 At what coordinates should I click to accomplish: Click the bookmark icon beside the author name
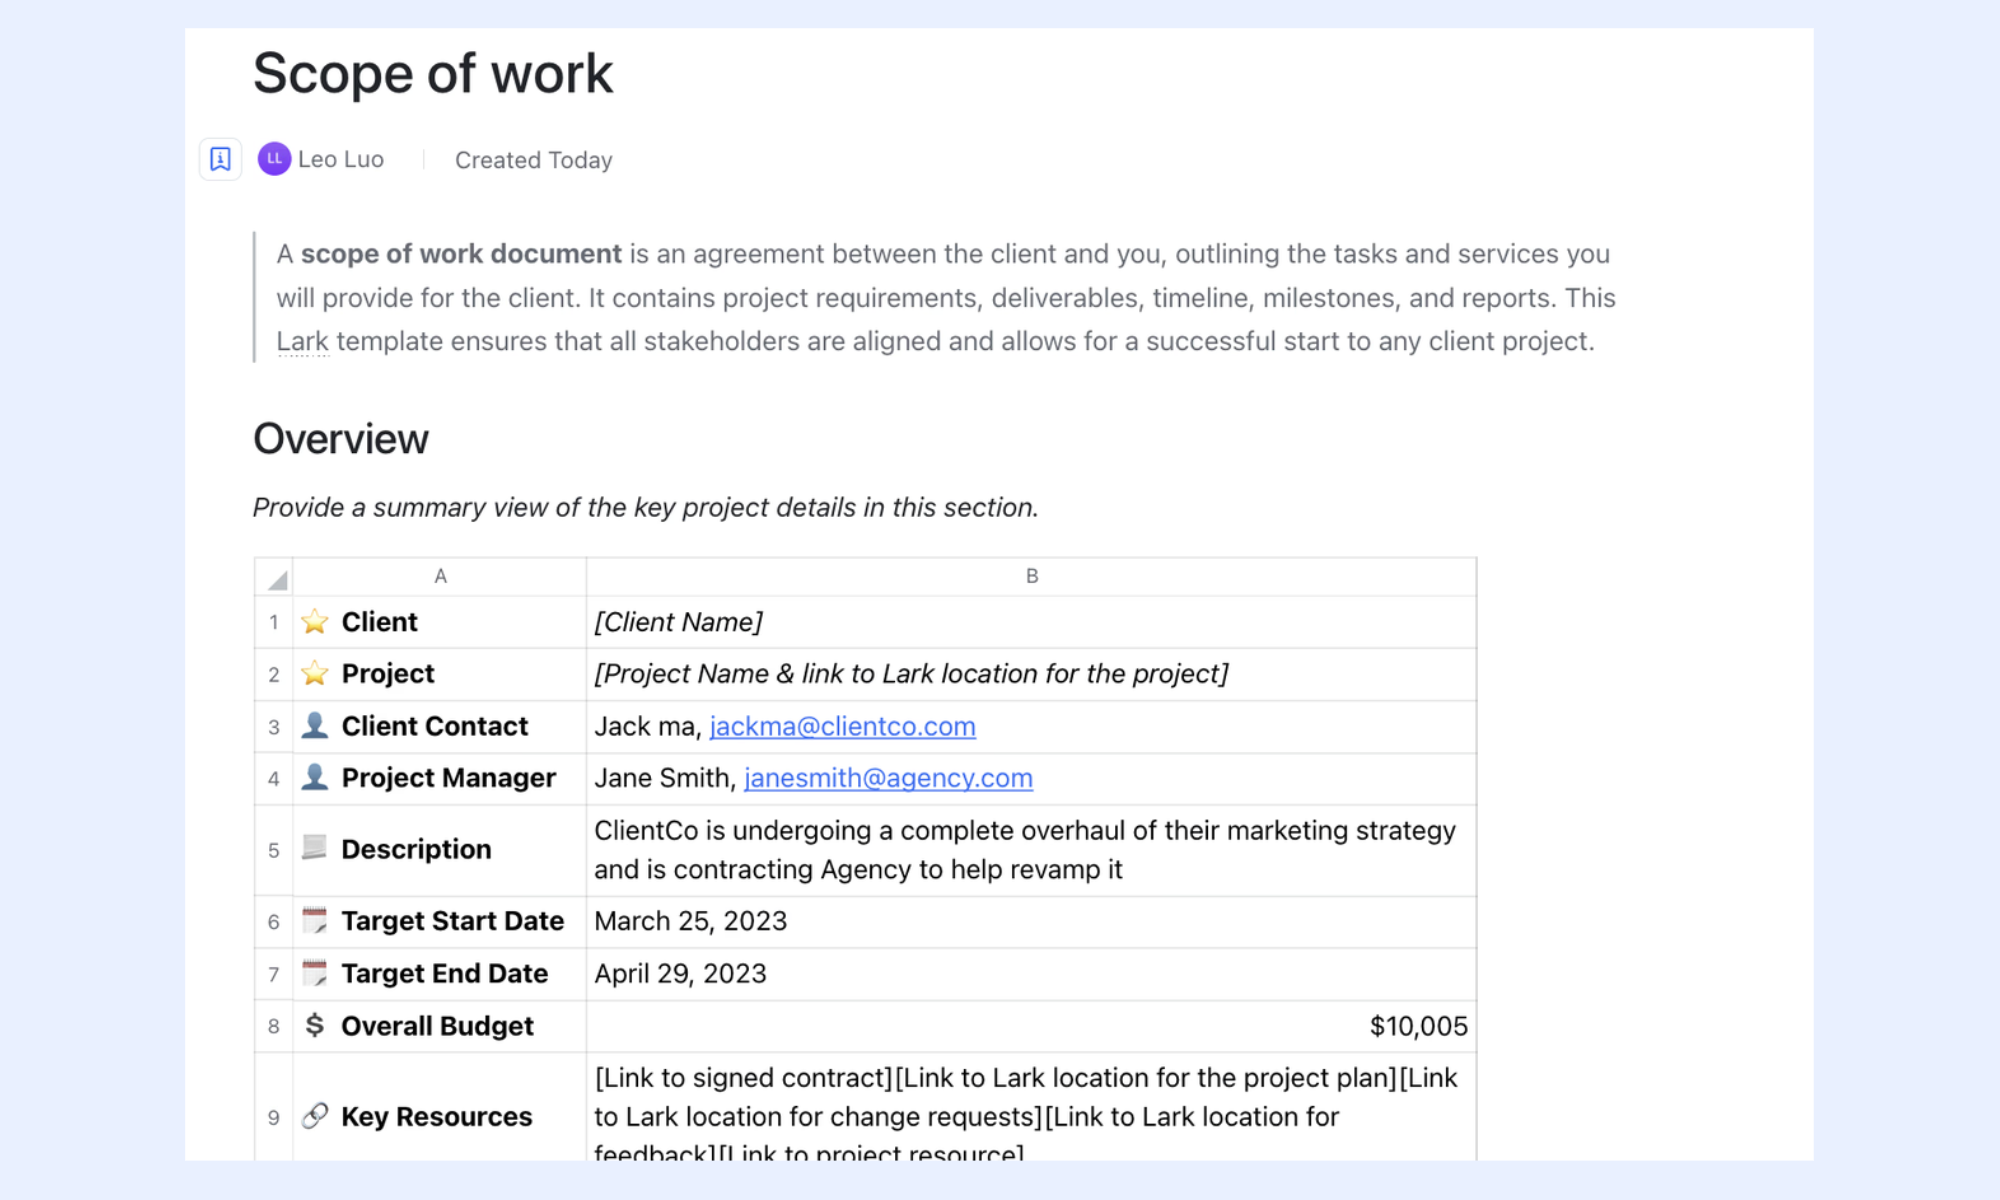tap(220, 159)
